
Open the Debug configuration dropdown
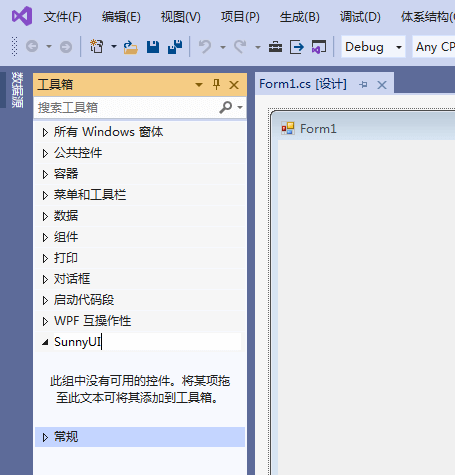[x=373, y=47]
